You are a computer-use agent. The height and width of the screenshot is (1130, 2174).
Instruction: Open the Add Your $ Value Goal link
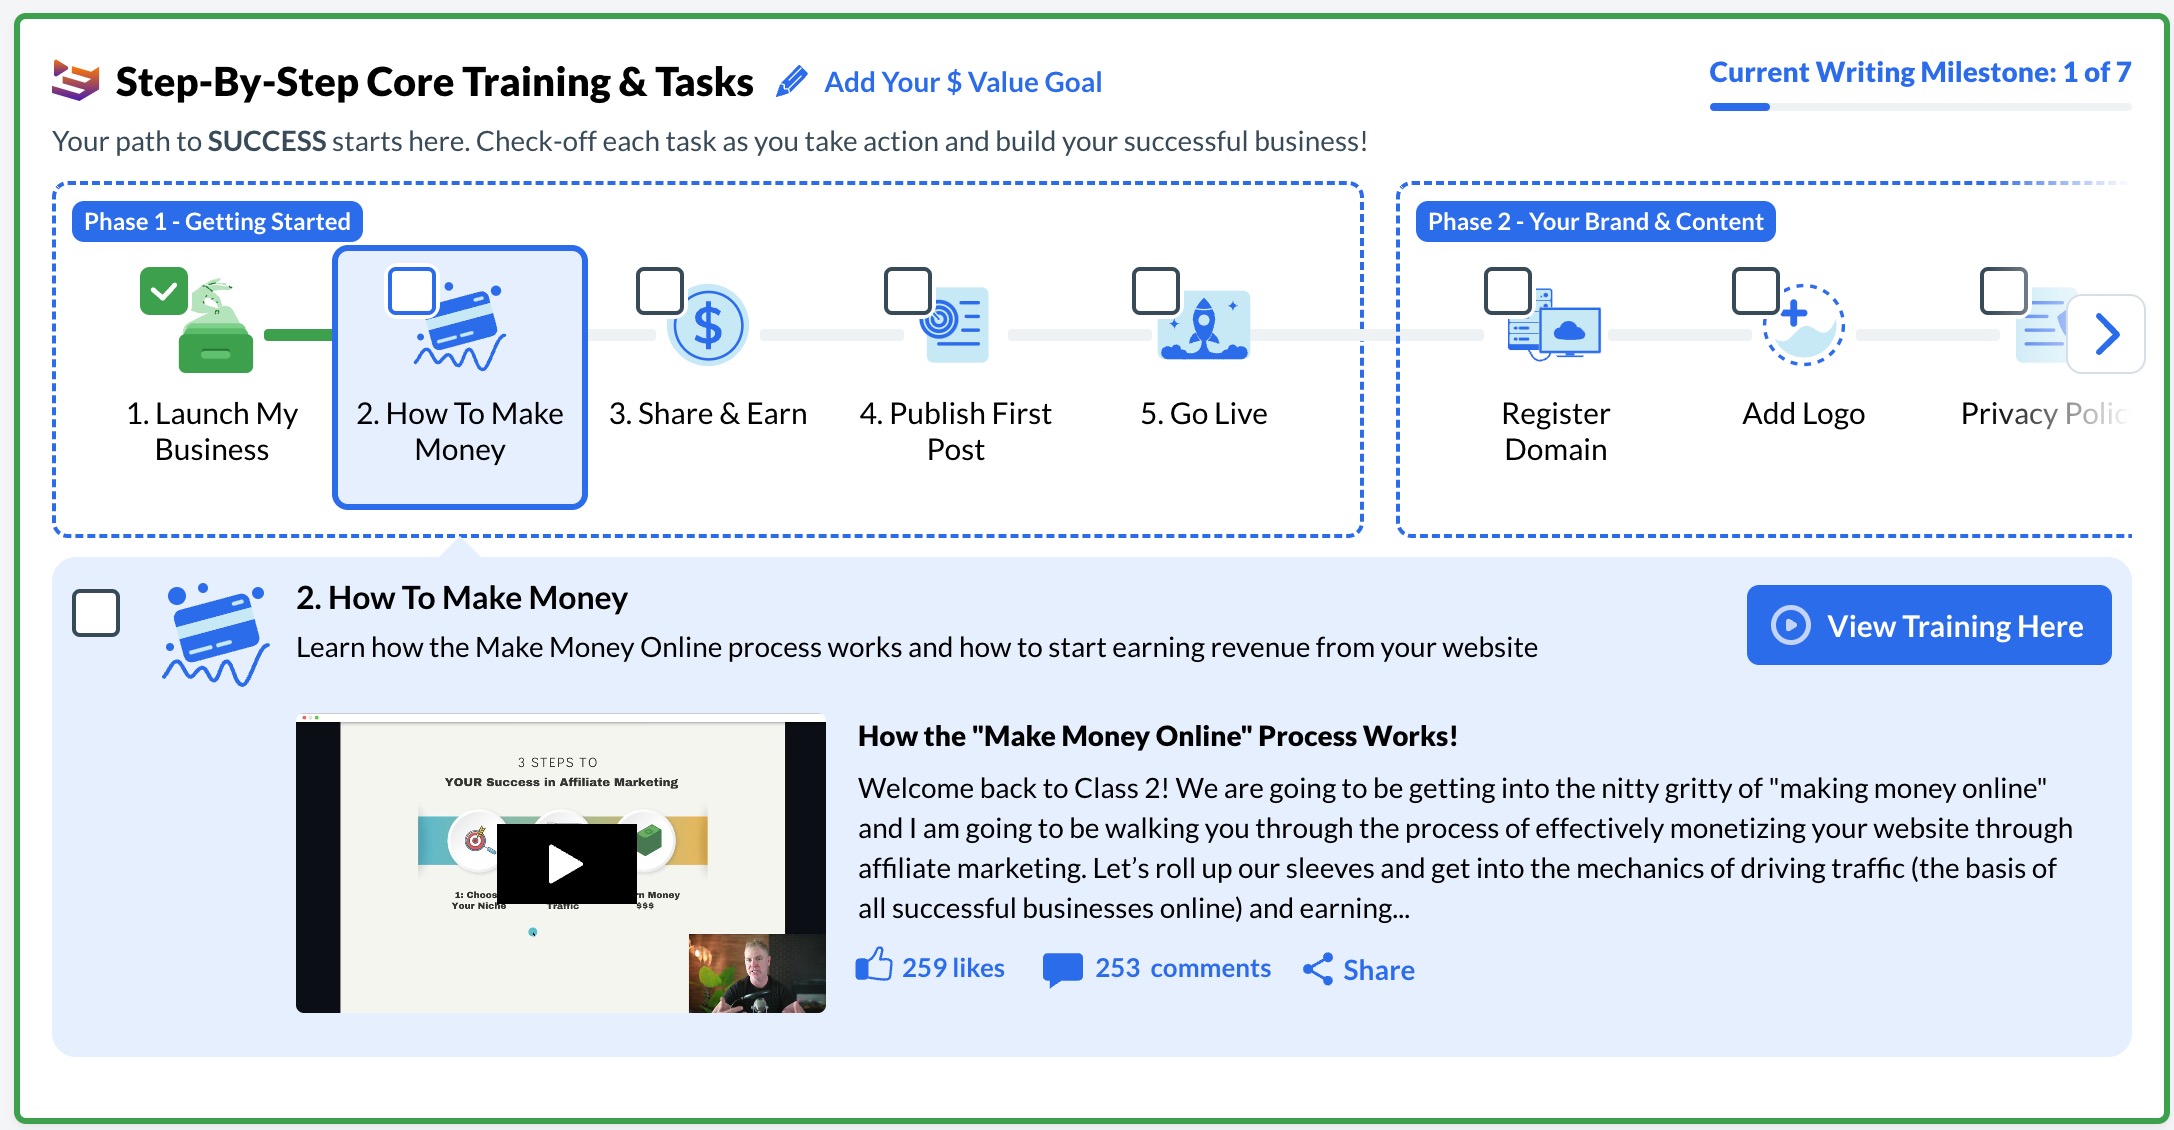(962, 82)
